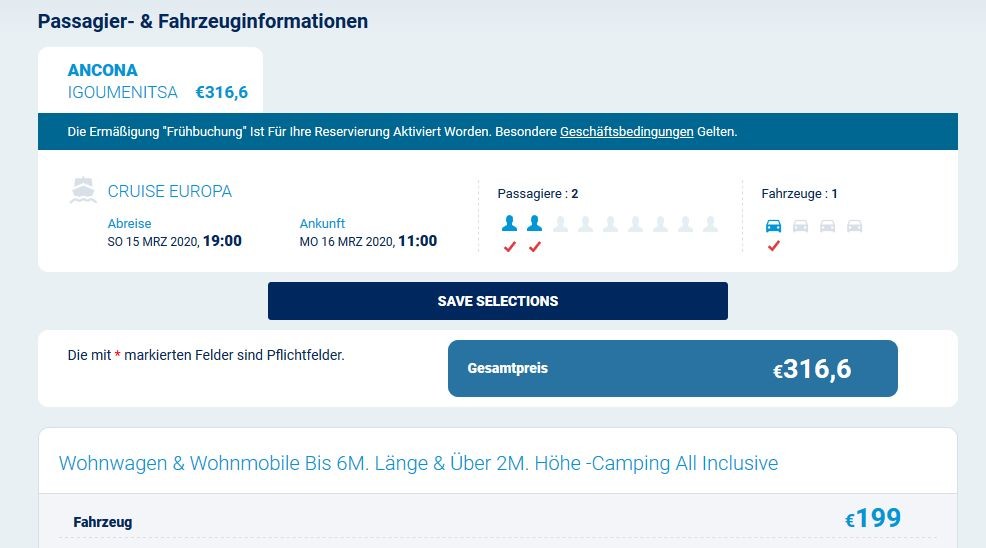Click the blue active vehicle car icon
986x548 pixels.
point(773,225)
